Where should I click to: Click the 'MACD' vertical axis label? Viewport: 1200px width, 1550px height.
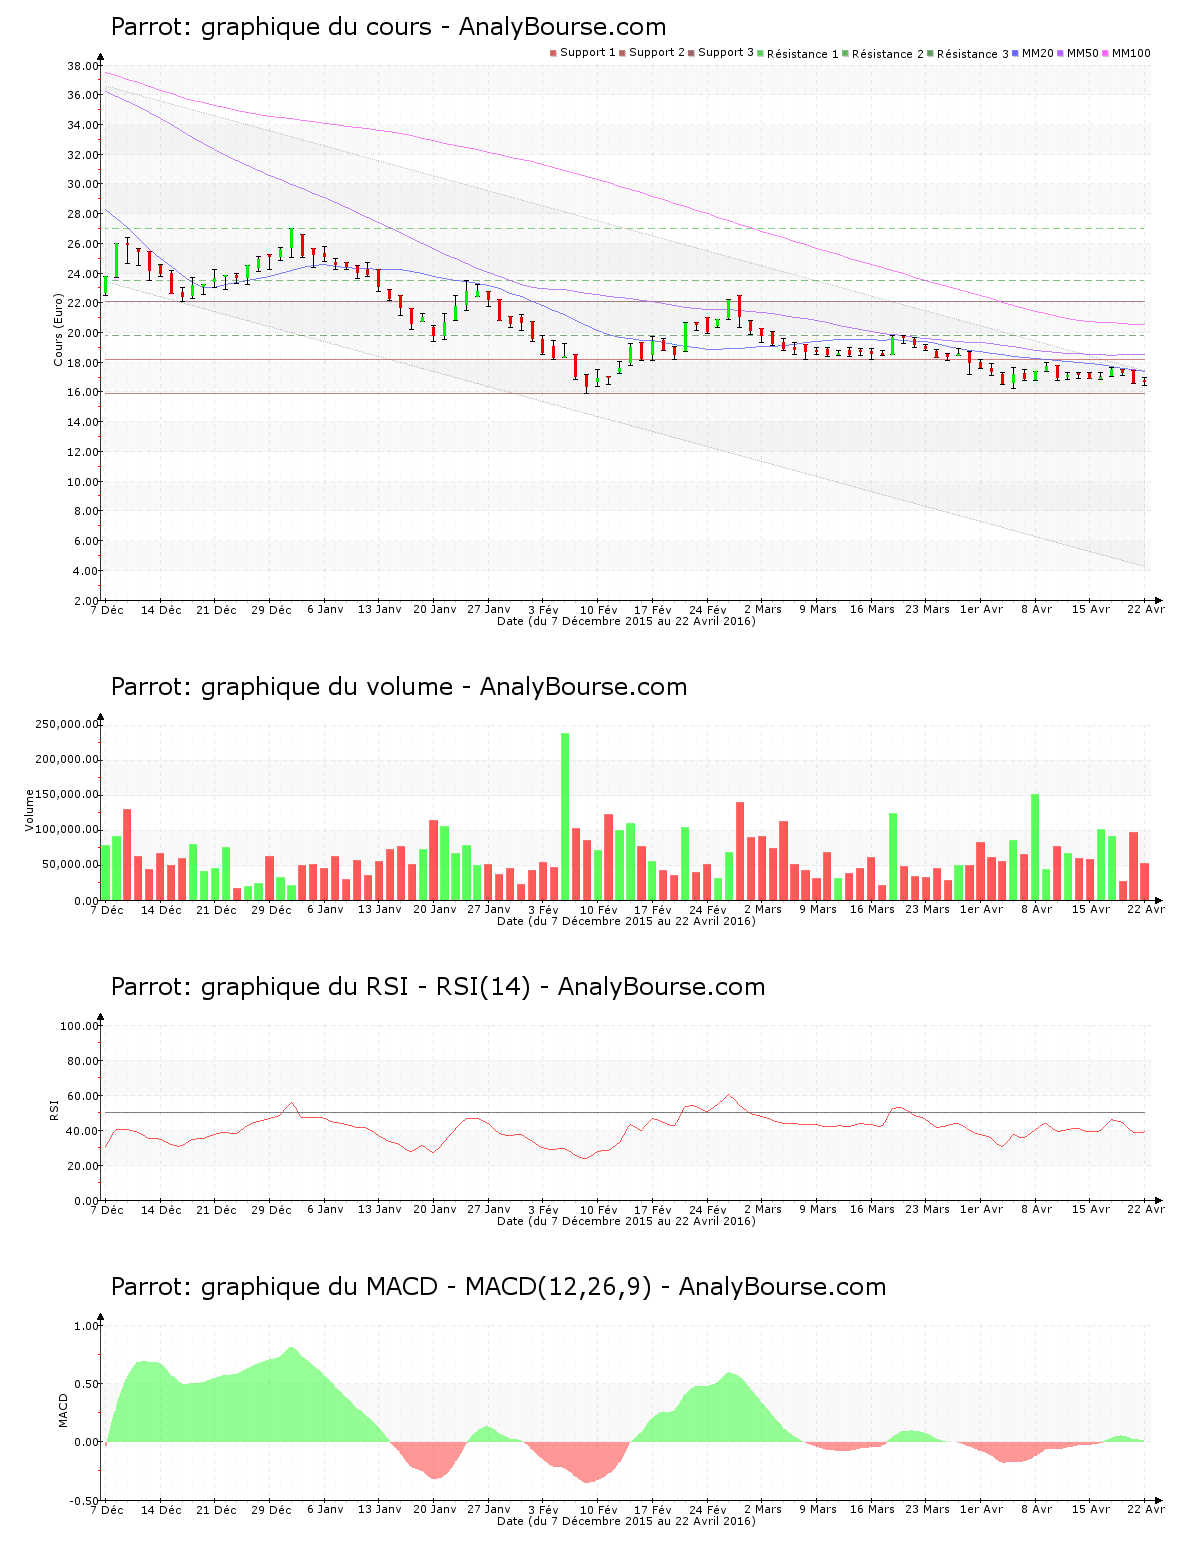tap(63, 1410)
